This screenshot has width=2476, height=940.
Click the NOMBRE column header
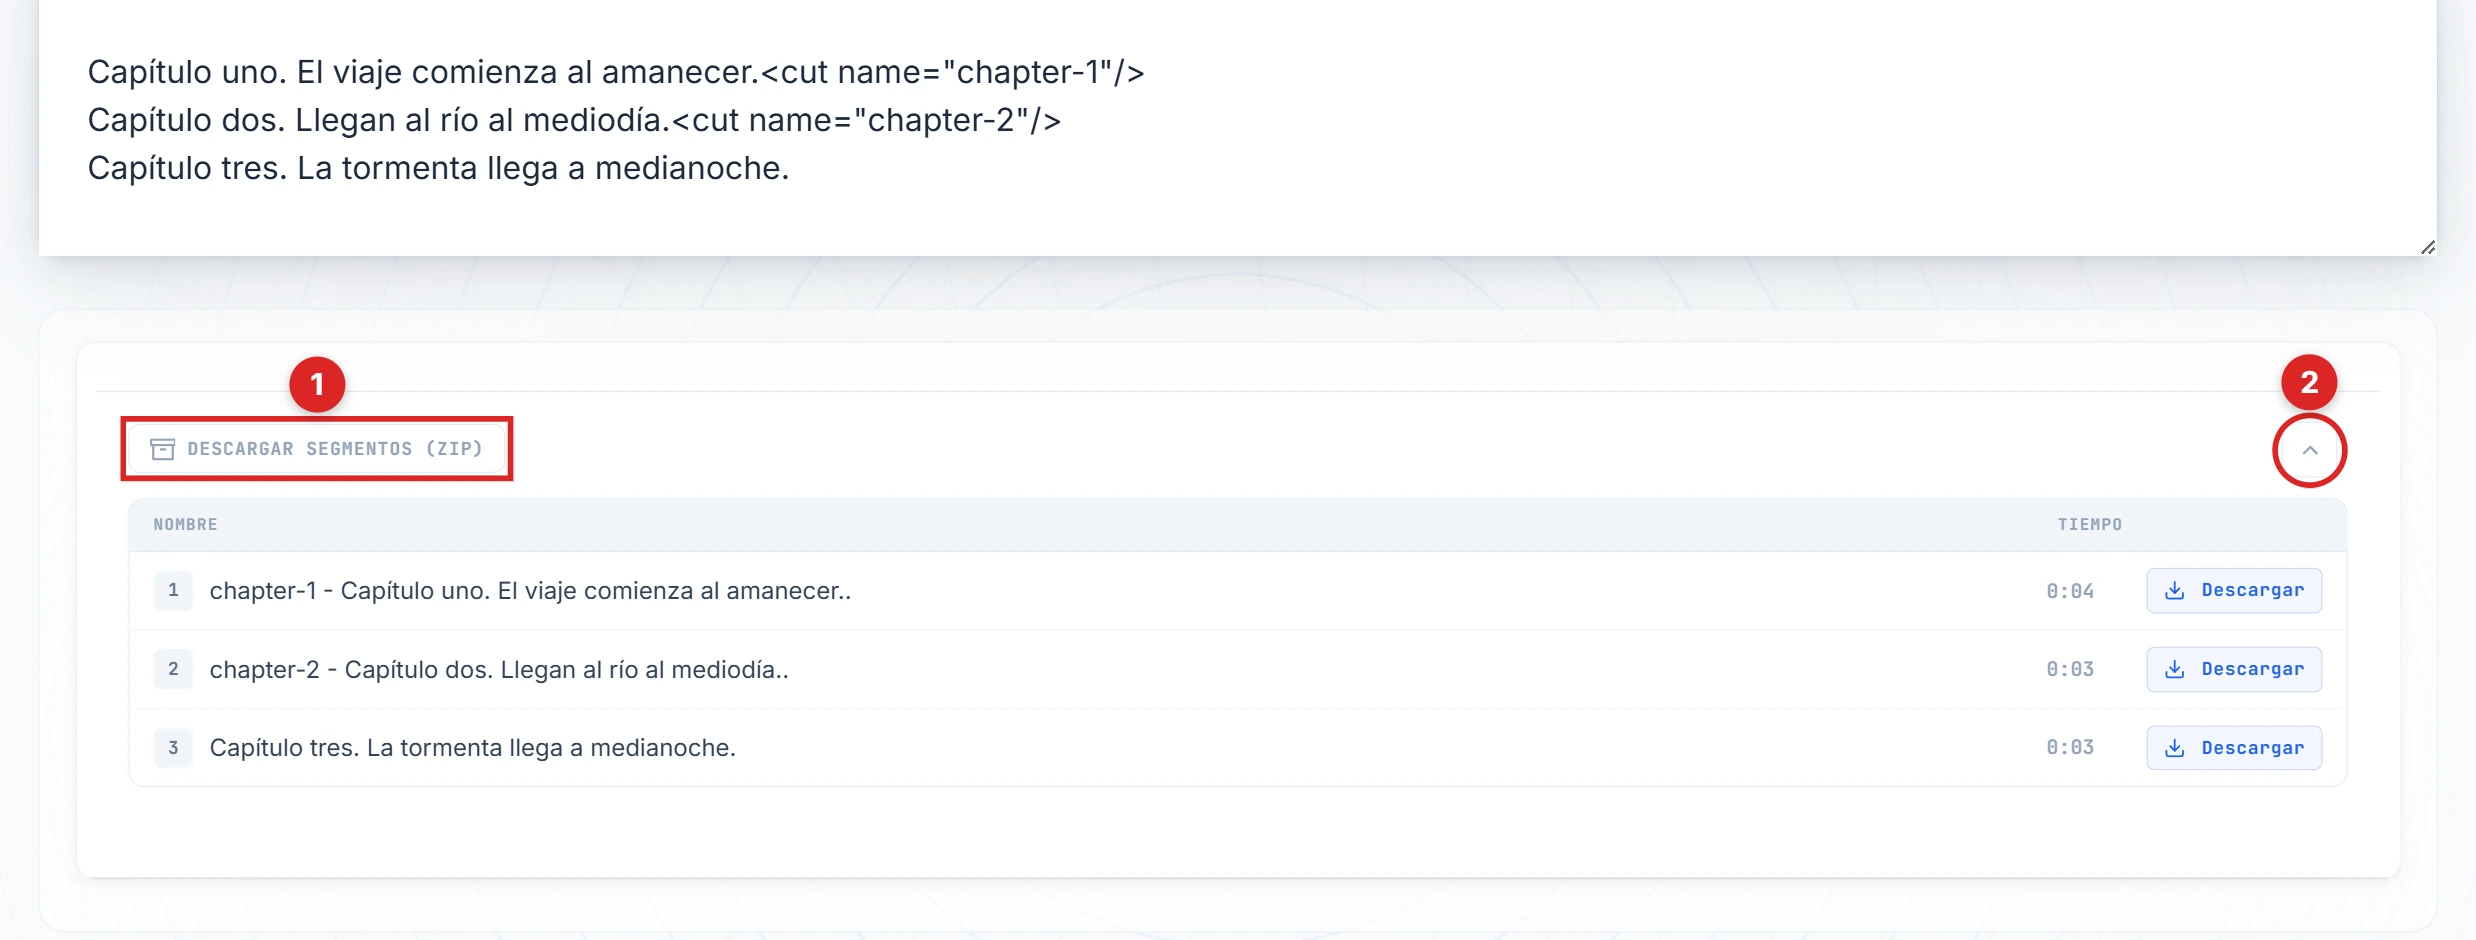pos(185,524)
